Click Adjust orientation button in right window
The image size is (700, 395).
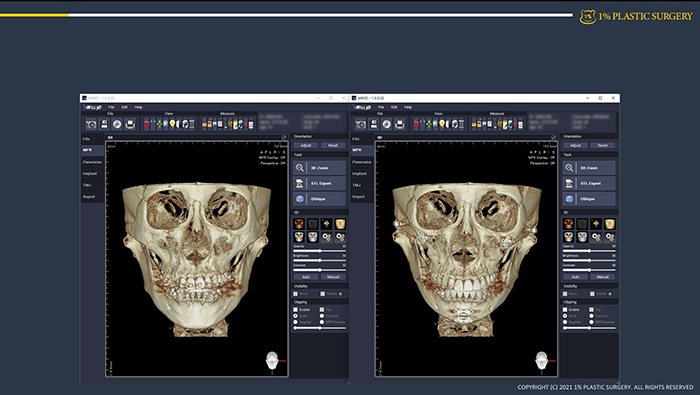(x=575, y=146)
